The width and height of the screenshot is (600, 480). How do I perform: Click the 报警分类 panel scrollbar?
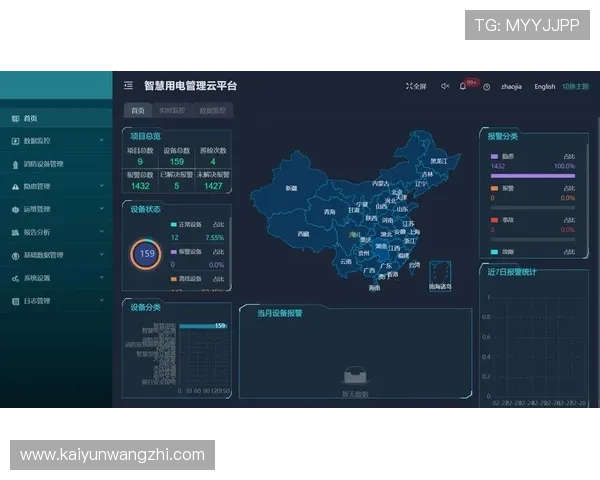click(x=587, y=199)
